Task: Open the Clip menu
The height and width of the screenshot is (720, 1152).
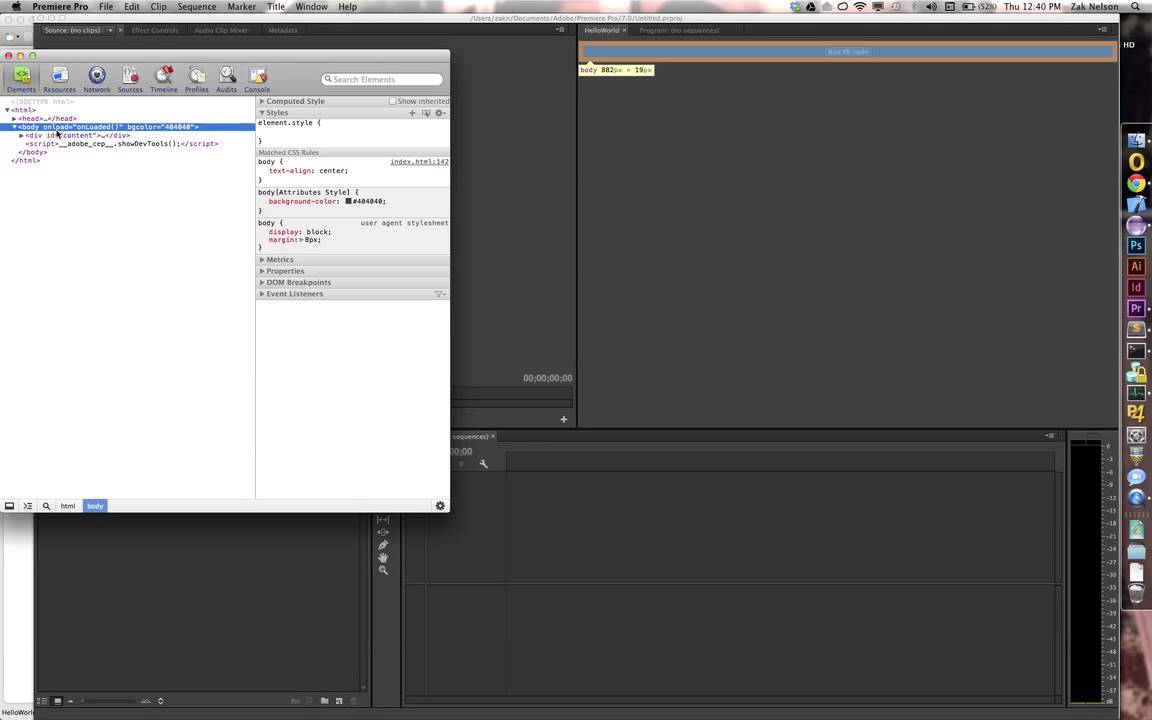Action: tap(158, 7)
